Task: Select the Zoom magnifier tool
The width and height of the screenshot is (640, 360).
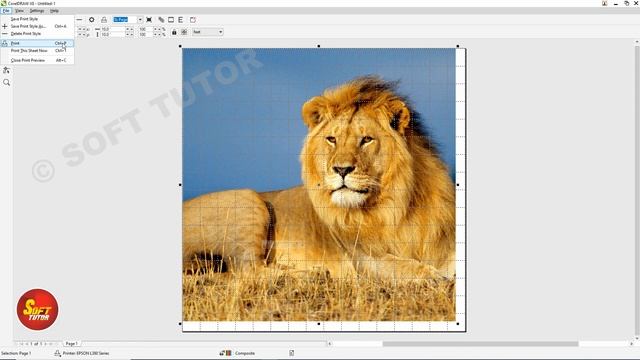Action: coord(7,82)
